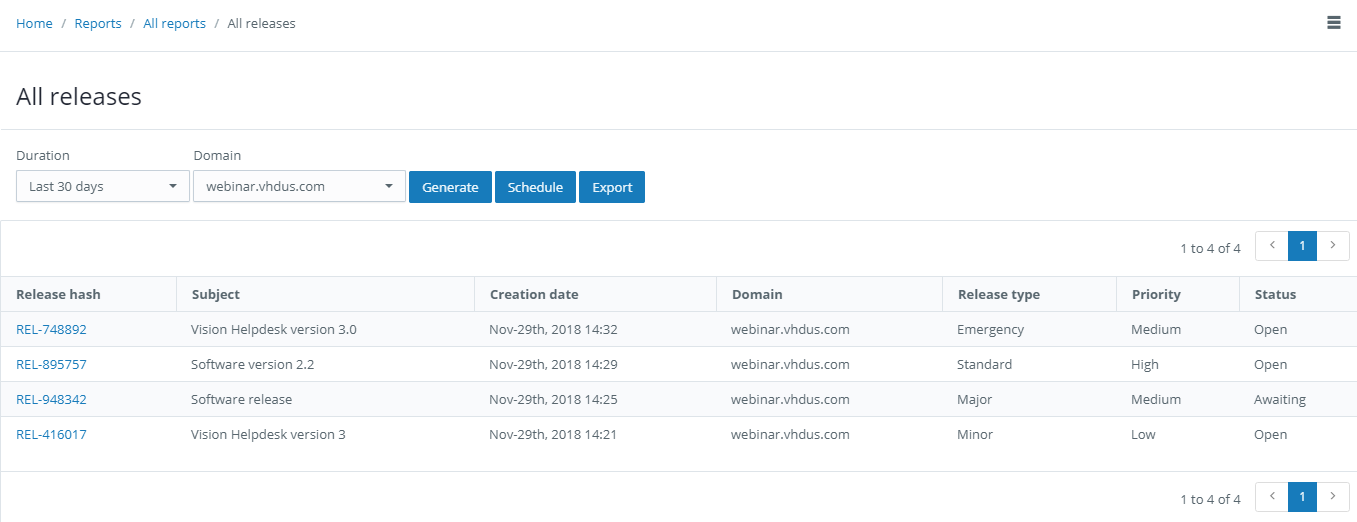Click the Schedule button

click(x=535, y=187)
